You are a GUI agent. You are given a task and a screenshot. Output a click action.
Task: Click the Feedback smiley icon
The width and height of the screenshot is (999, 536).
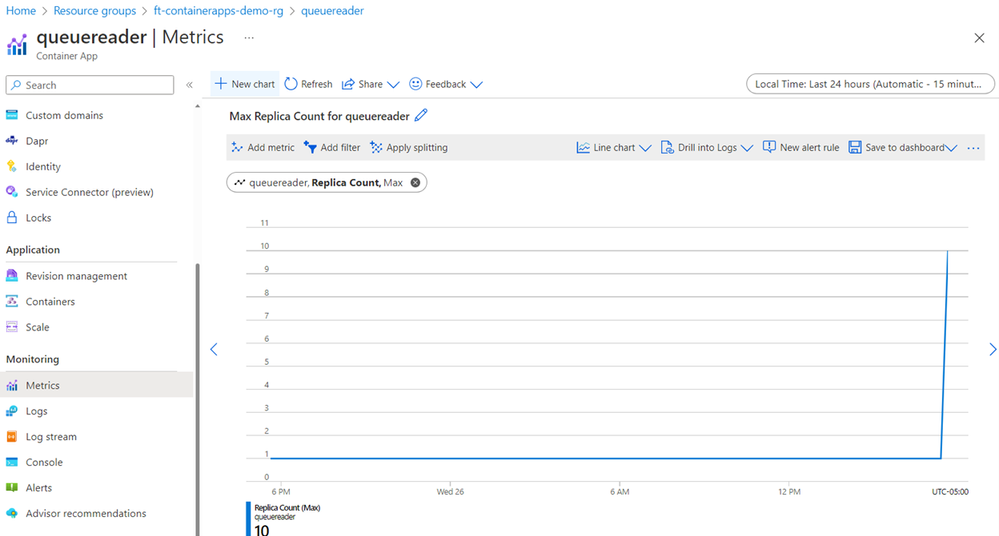coord(415,84)
